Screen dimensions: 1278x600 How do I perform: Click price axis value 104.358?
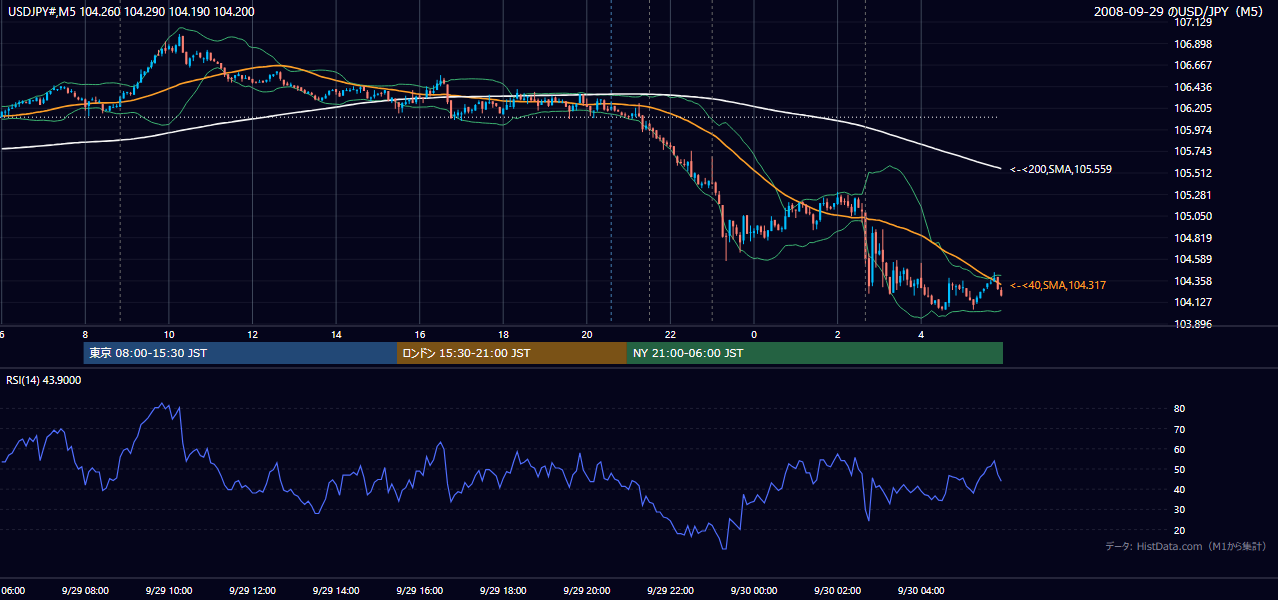coord(1193,281)
